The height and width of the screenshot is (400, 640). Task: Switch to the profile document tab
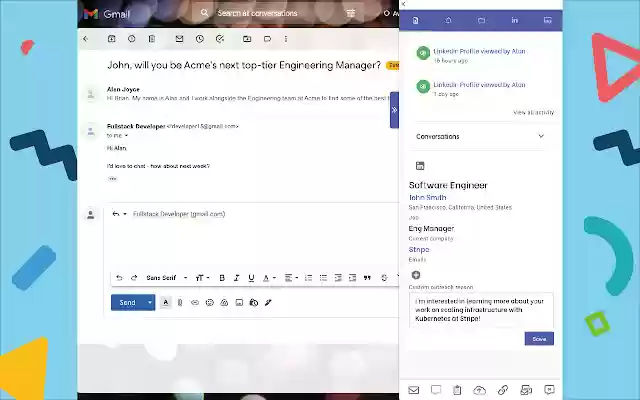[416, 20]
